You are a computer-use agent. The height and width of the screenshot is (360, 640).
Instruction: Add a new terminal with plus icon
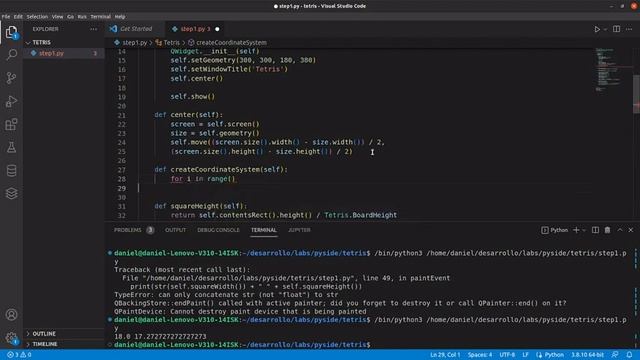pos(576,230)
